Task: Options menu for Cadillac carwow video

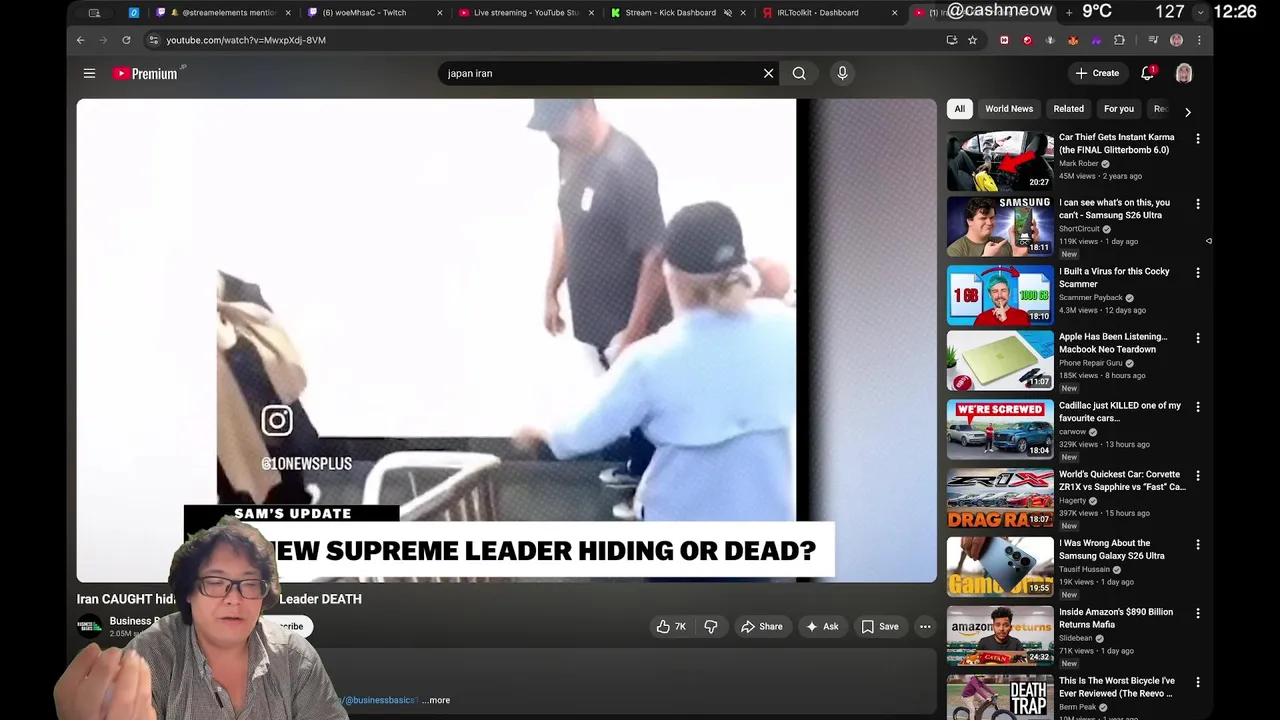Action: pyautogui.click(x=1197, y=407)
